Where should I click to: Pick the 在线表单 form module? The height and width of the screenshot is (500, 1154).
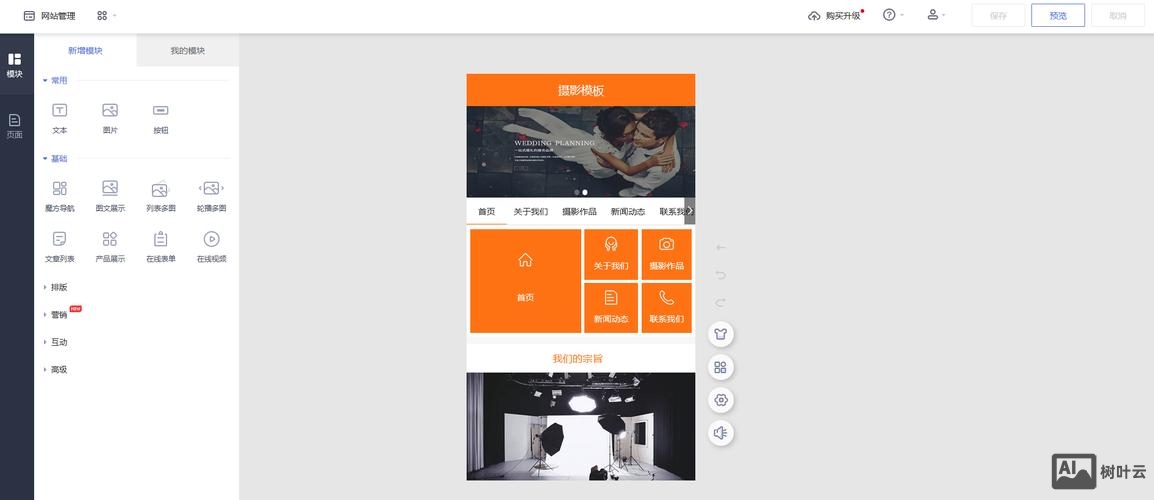click(161, 245)
